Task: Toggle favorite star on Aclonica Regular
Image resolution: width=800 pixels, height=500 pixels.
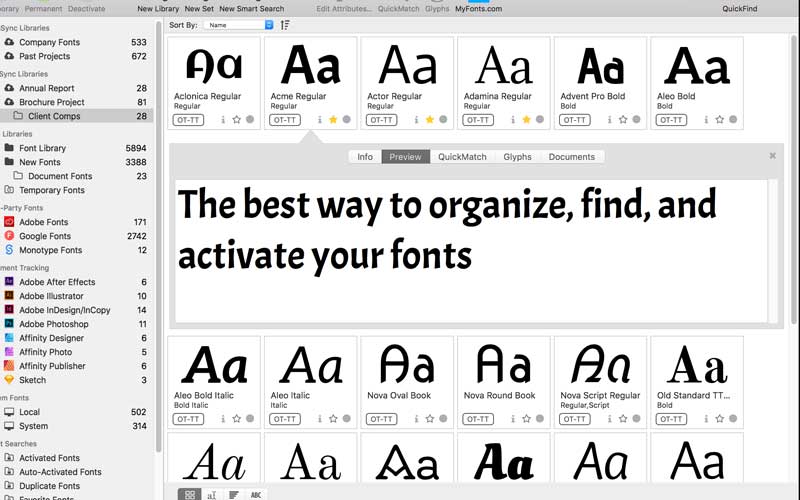Action: pyautogui.click(x=236, y=119)
